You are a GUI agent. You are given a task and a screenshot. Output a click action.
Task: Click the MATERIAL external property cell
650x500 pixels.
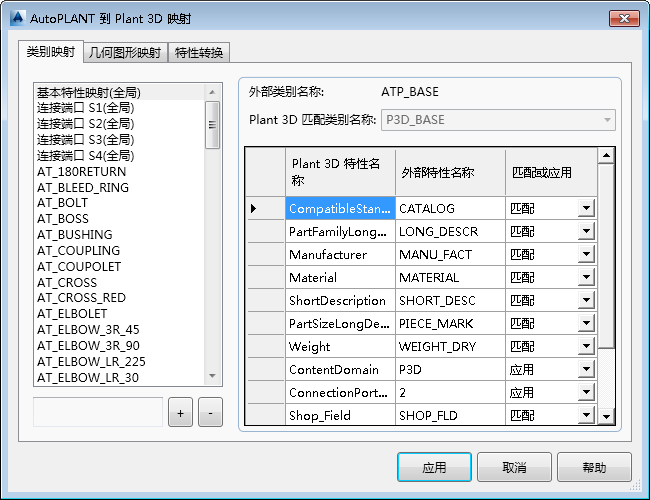tap(450, 277)
